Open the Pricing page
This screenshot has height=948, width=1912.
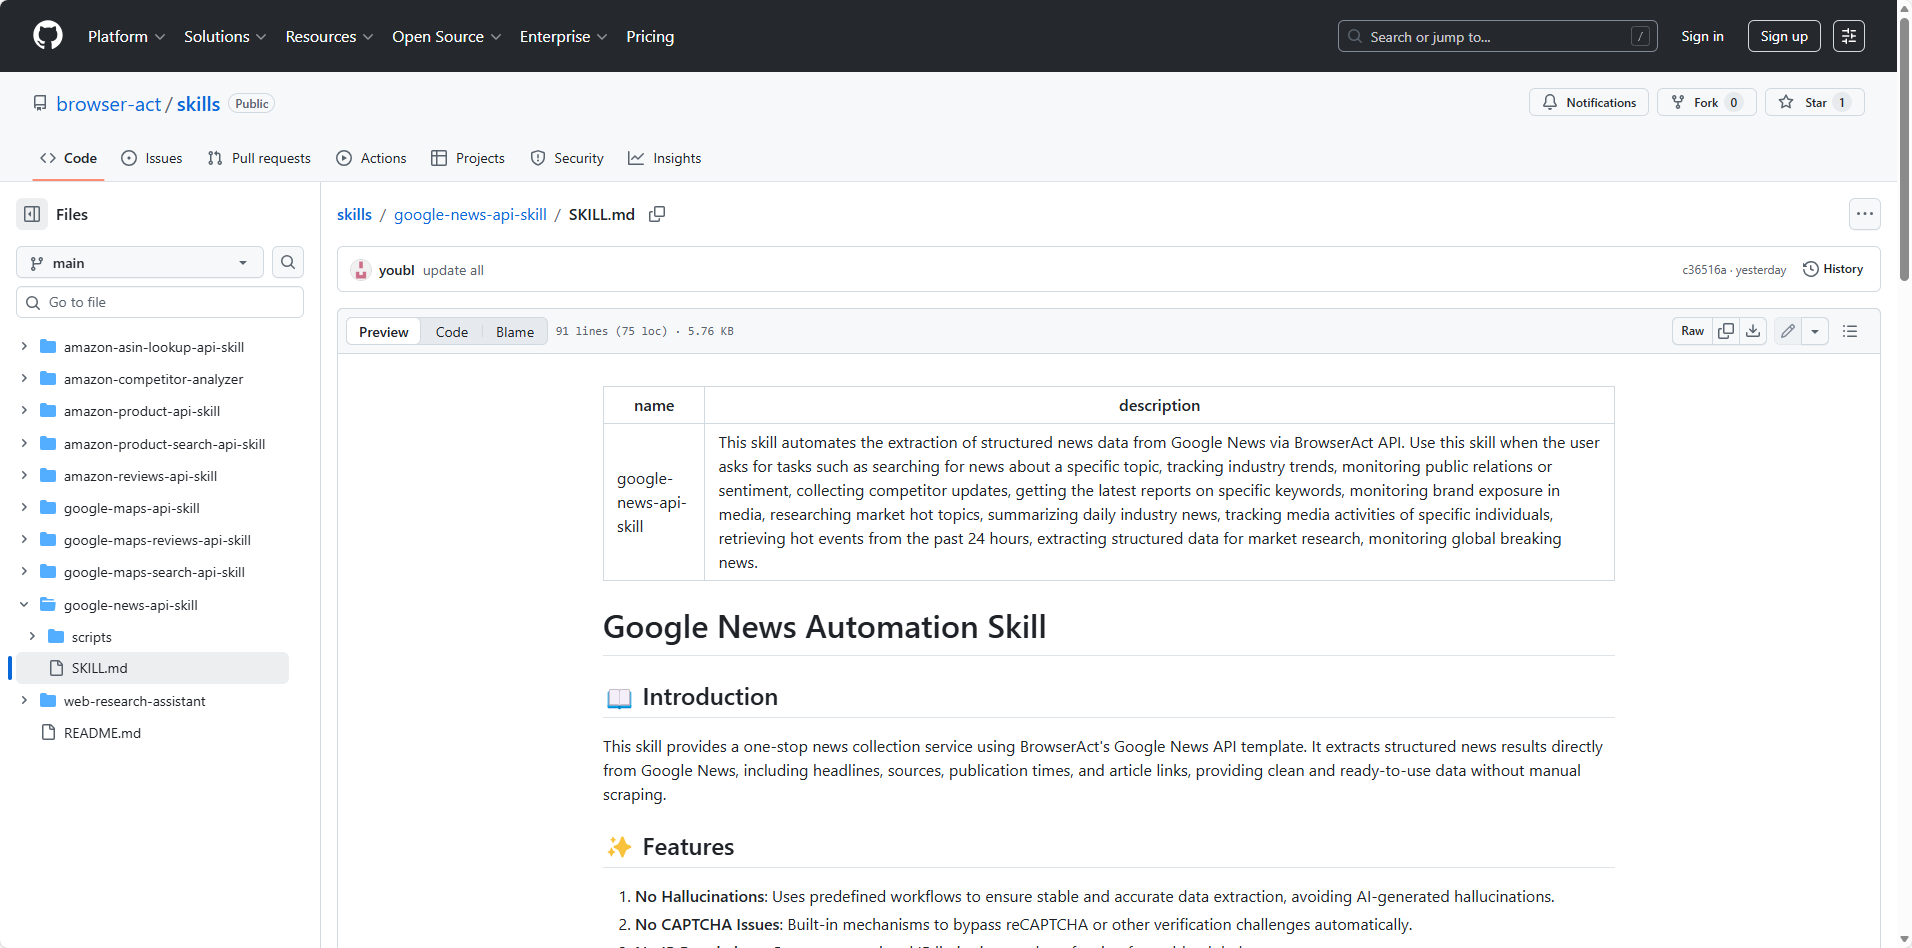point(649,36)
